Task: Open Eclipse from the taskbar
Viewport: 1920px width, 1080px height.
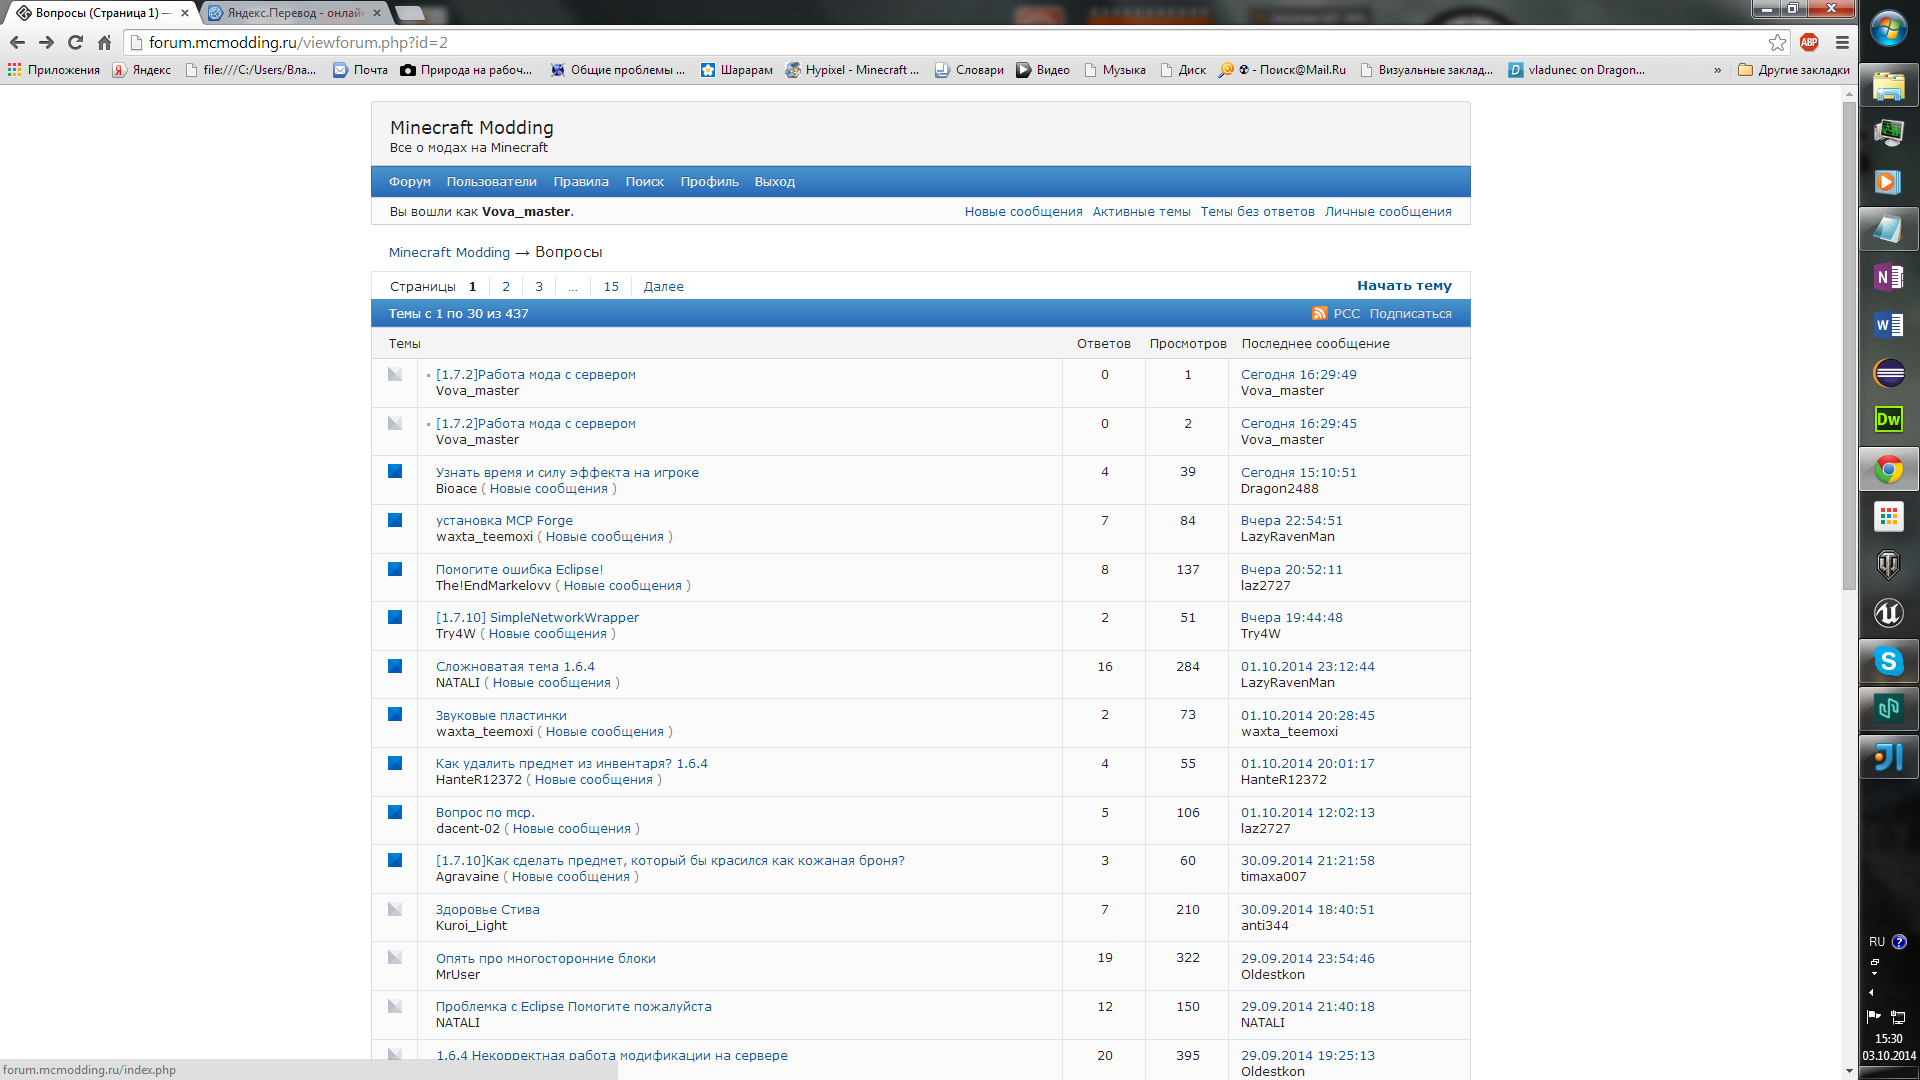Action: pyautogui.click(x=1888, y=373)
